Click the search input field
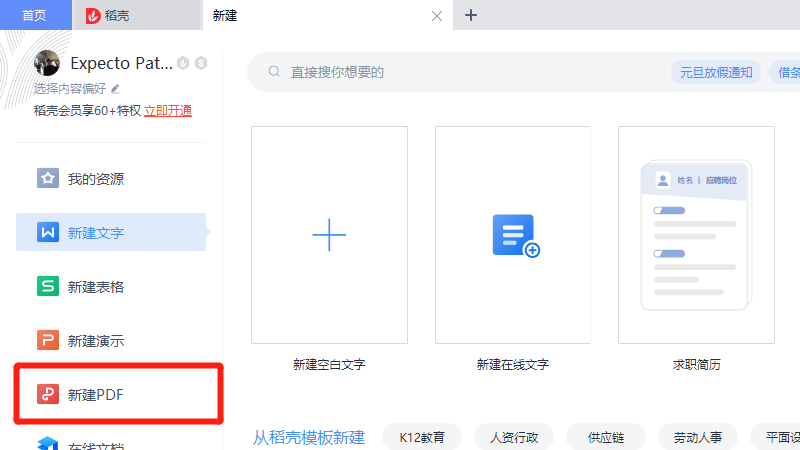Screen dimensions: 800x450 [x=470, y=72]
